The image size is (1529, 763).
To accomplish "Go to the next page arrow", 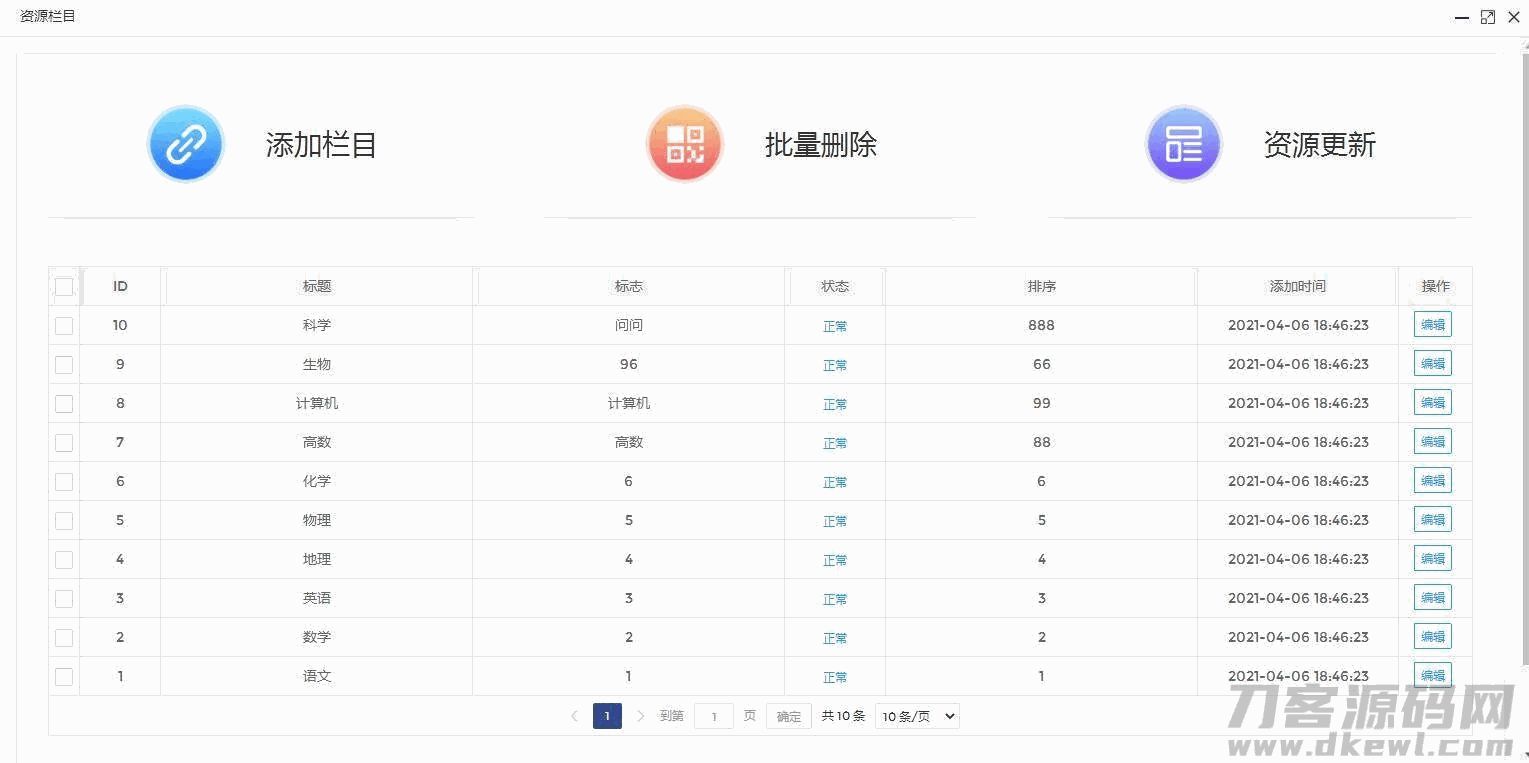I will 641,716.
